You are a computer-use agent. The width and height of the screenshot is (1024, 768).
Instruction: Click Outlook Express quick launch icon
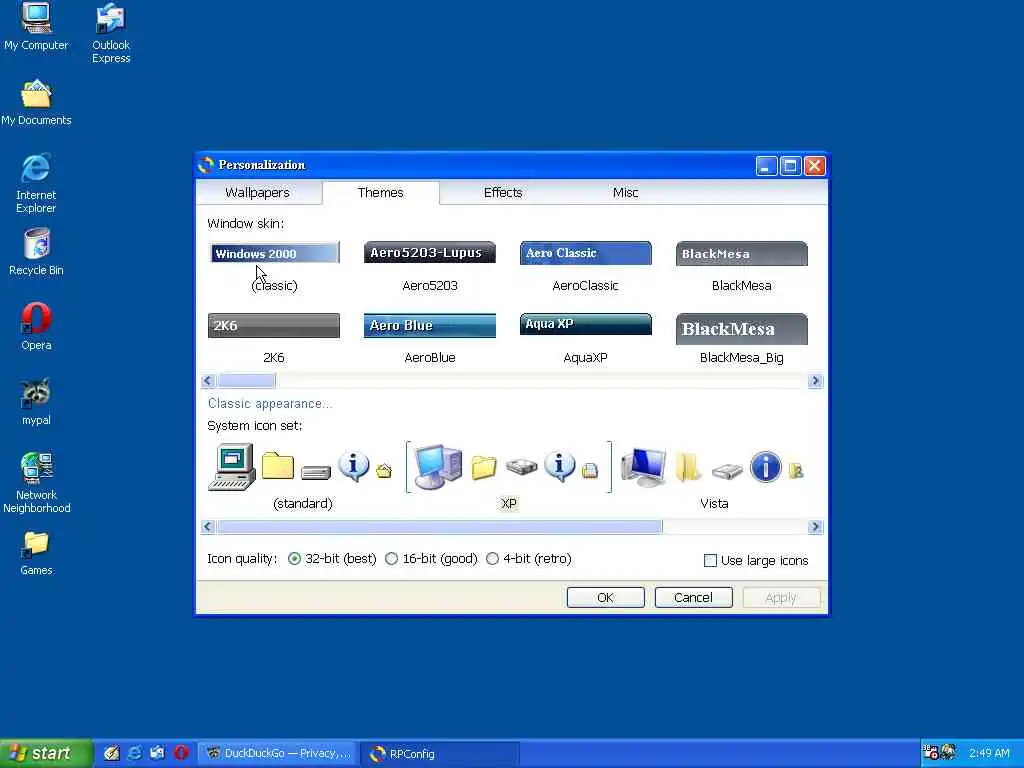click(x=157, y=753)
